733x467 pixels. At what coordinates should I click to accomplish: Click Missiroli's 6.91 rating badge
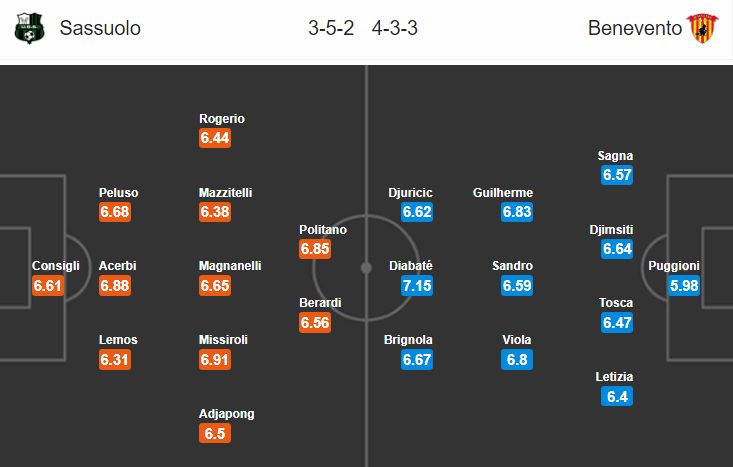point(215,359)
